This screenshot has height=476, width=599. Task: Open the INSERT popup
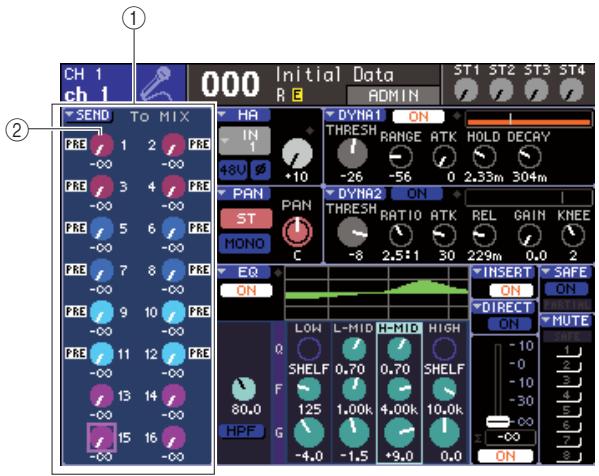coord(504,272)
